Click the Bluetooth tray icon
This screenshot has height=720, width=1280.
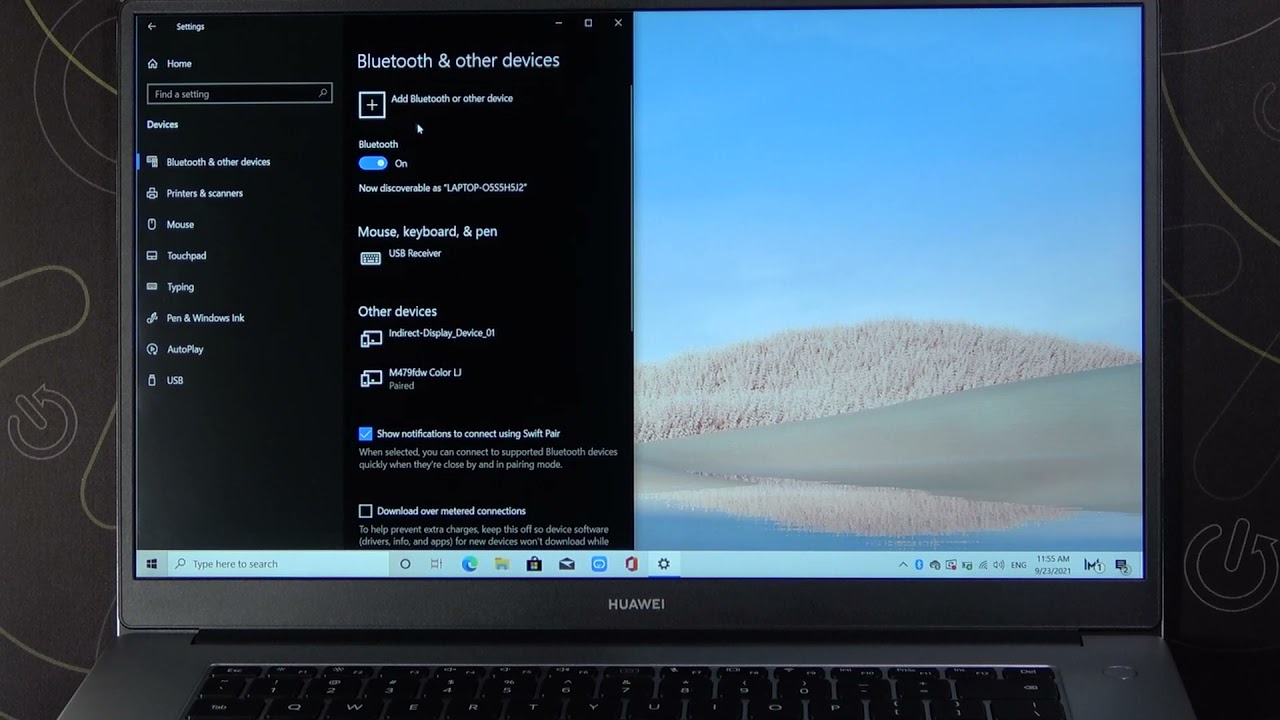coord(919,565)
